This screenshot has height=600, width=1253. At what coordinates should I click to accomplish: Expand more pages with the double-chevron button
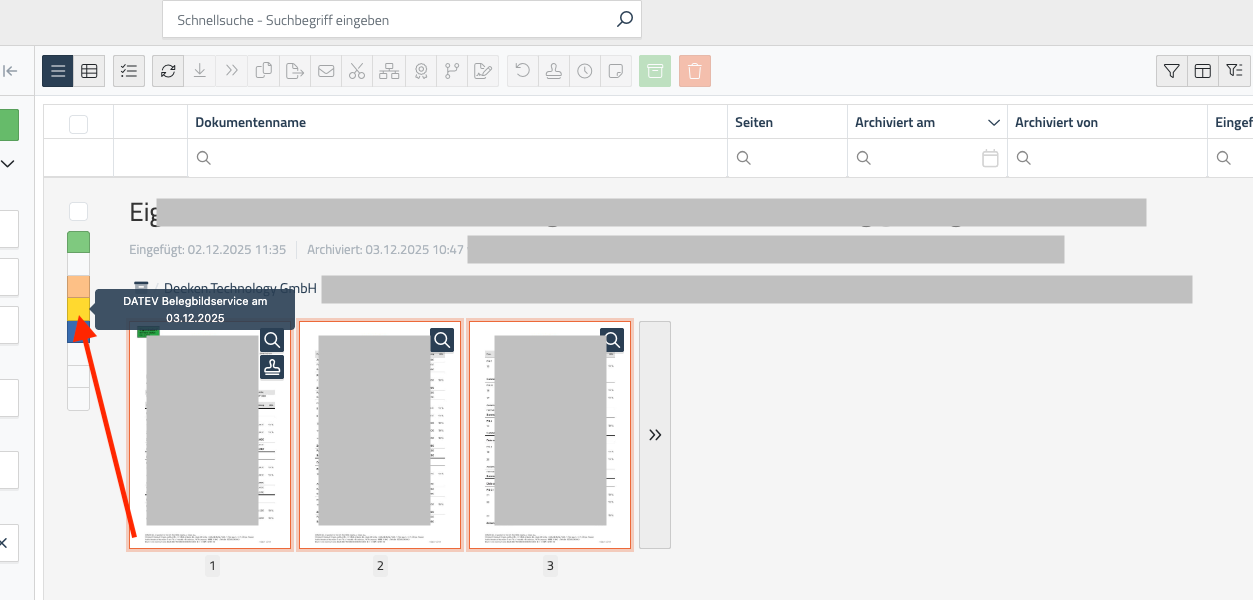tap(655, 435)
